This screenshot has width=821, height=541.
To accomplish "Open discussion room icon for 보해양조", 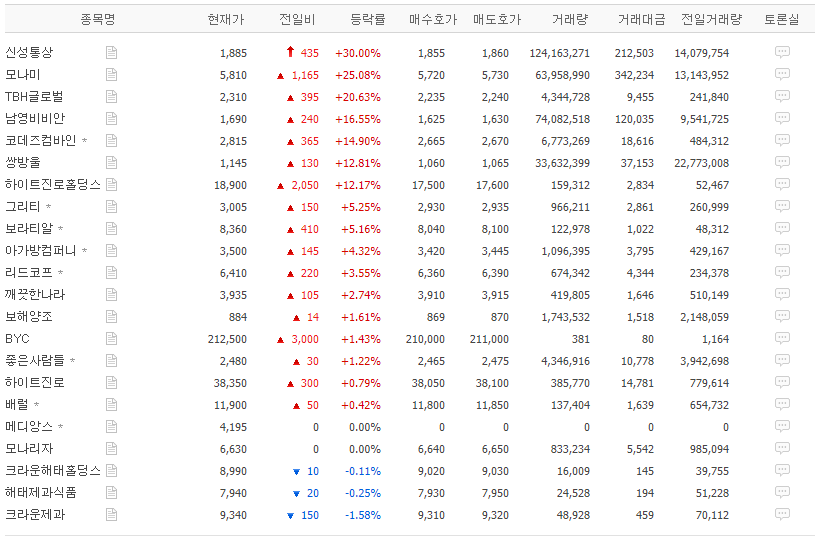I will (x=782, y=316).
